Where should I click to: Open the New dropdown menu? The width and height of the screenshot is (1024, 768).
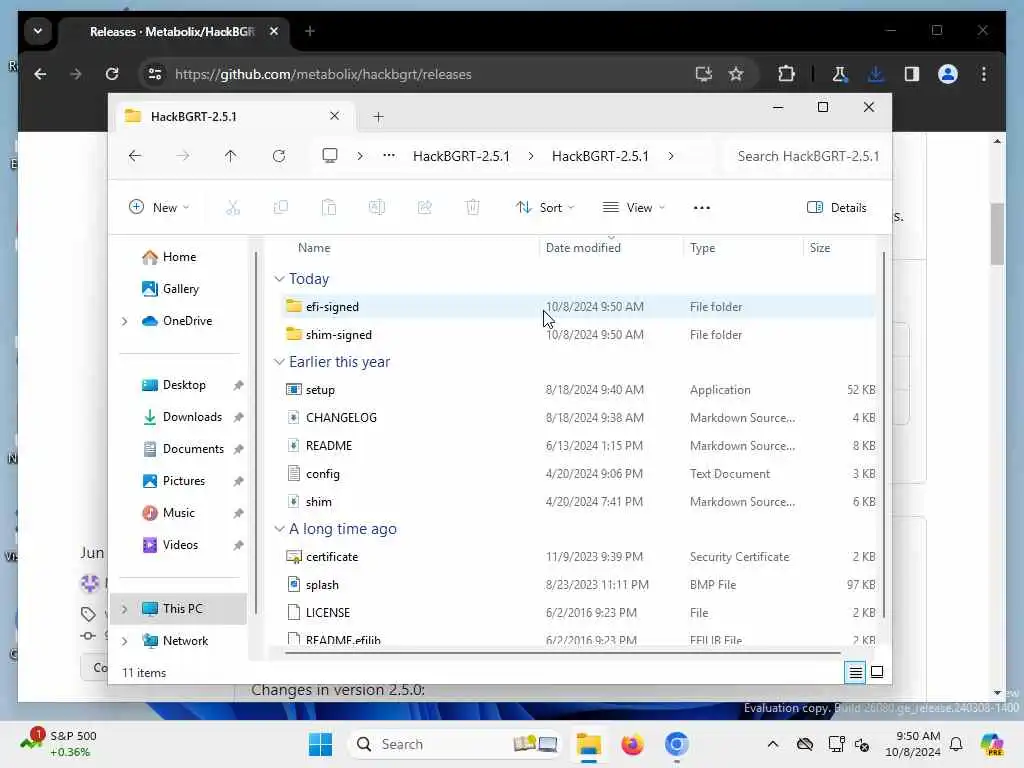159,208
